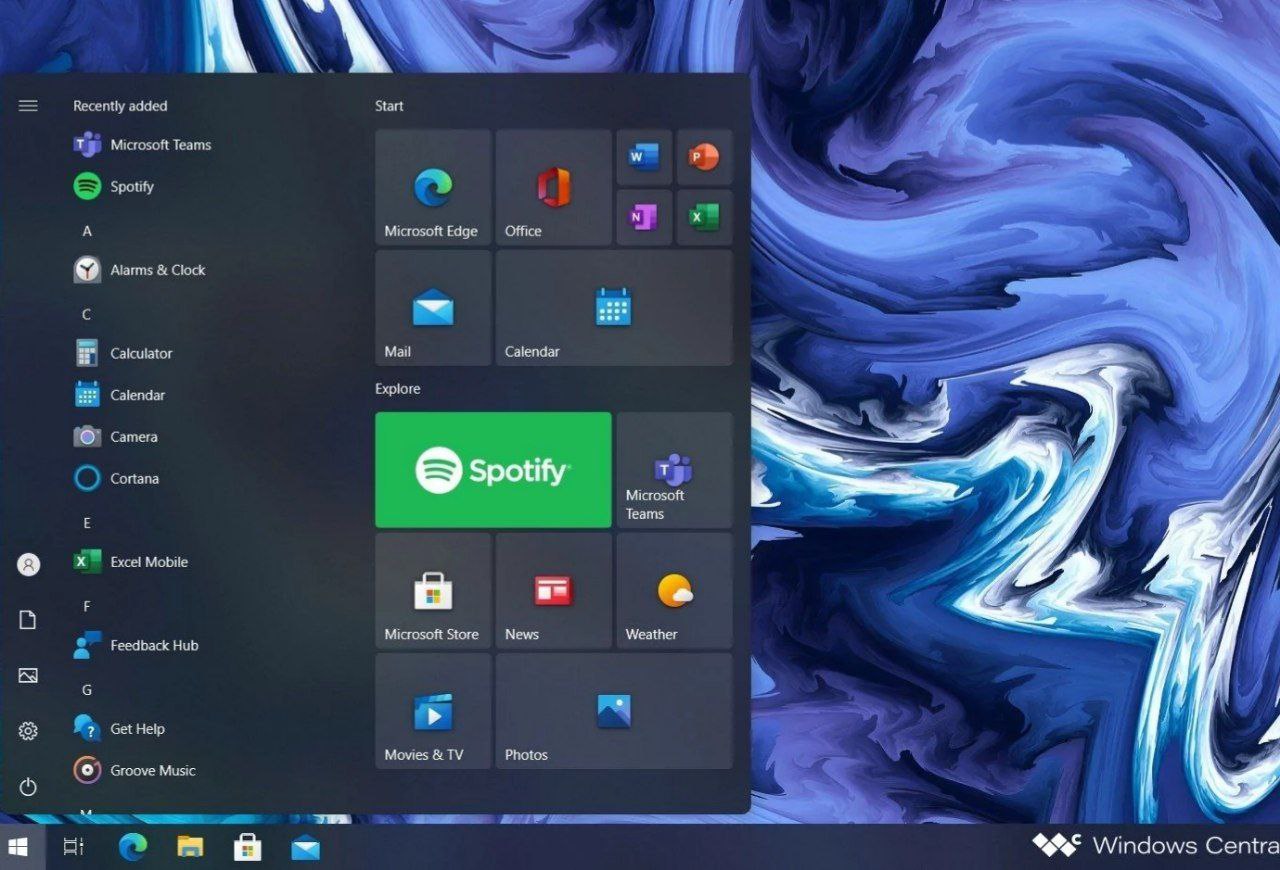The height and width of the screenshot is (870, 1280).
Task: Launch Excel from the small green tile
Action: tap(704, 217)
